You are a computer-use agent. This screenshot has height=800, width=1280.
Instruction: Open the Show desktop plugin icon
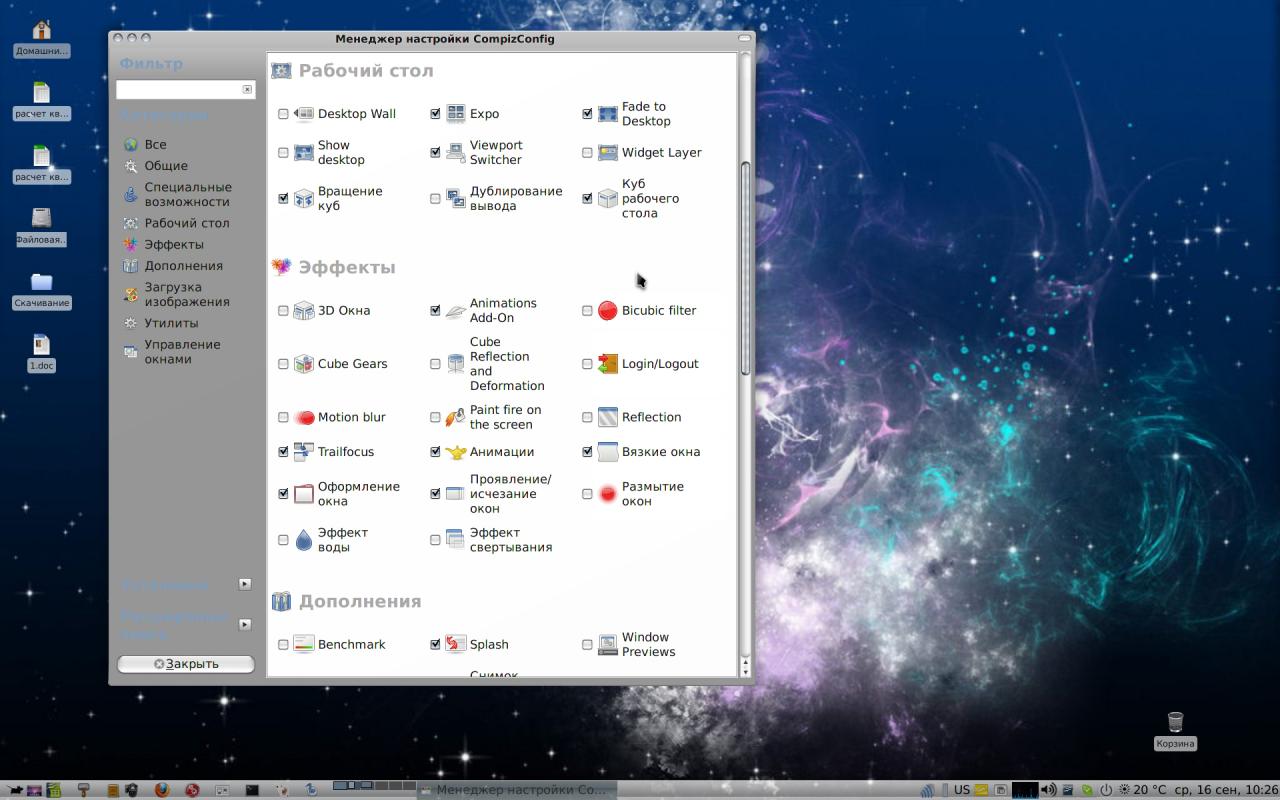point(304,153)
